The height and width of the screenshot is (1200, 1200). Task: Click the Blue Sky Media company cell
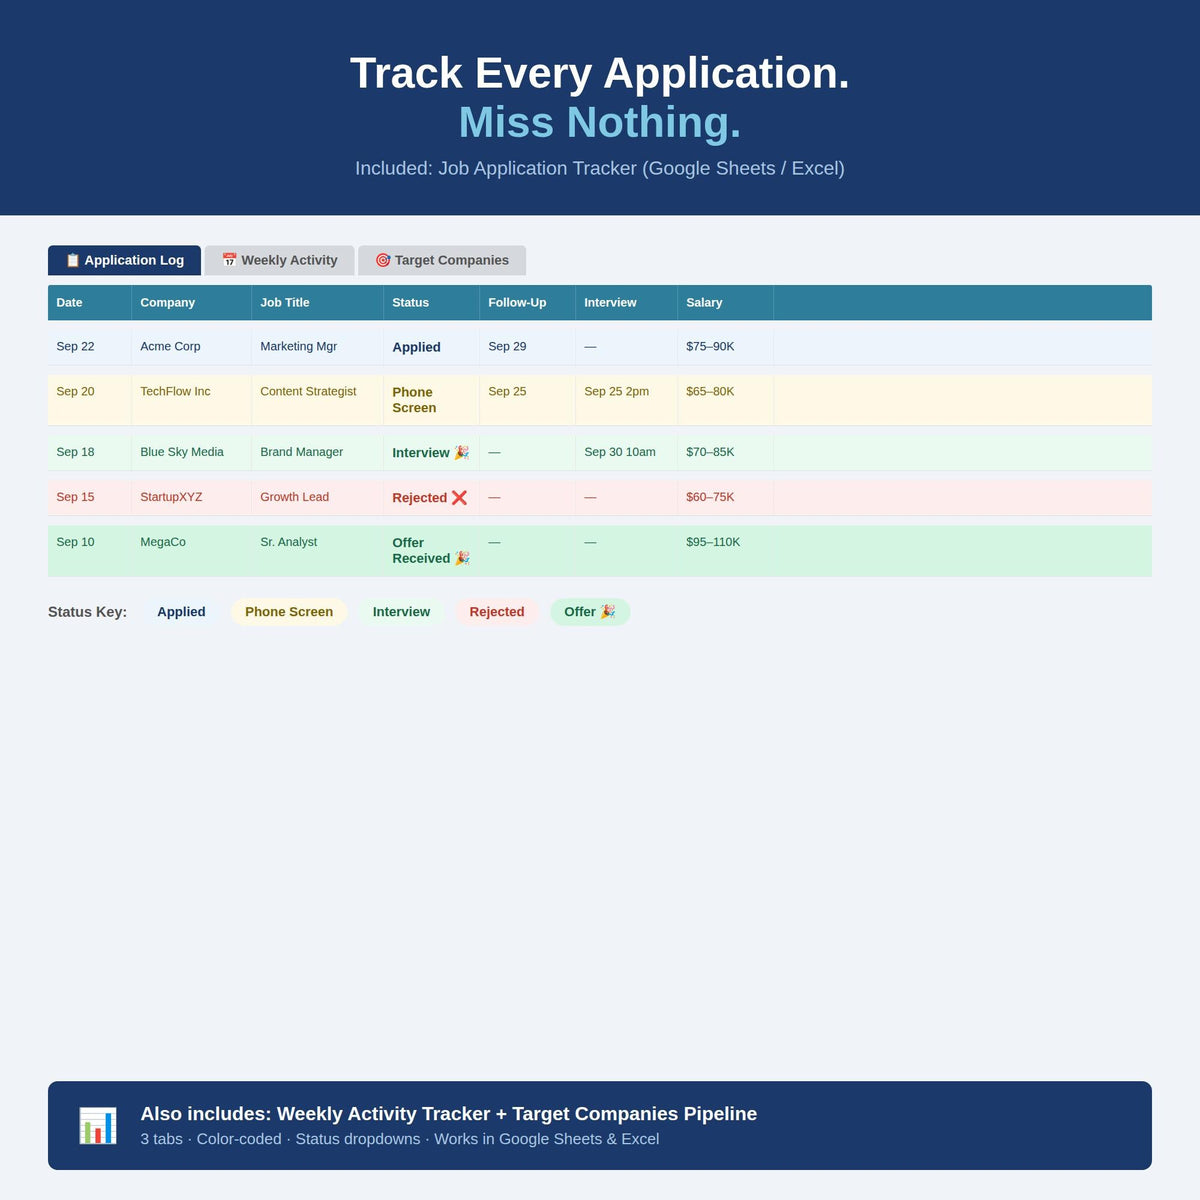tap(192, 452)
